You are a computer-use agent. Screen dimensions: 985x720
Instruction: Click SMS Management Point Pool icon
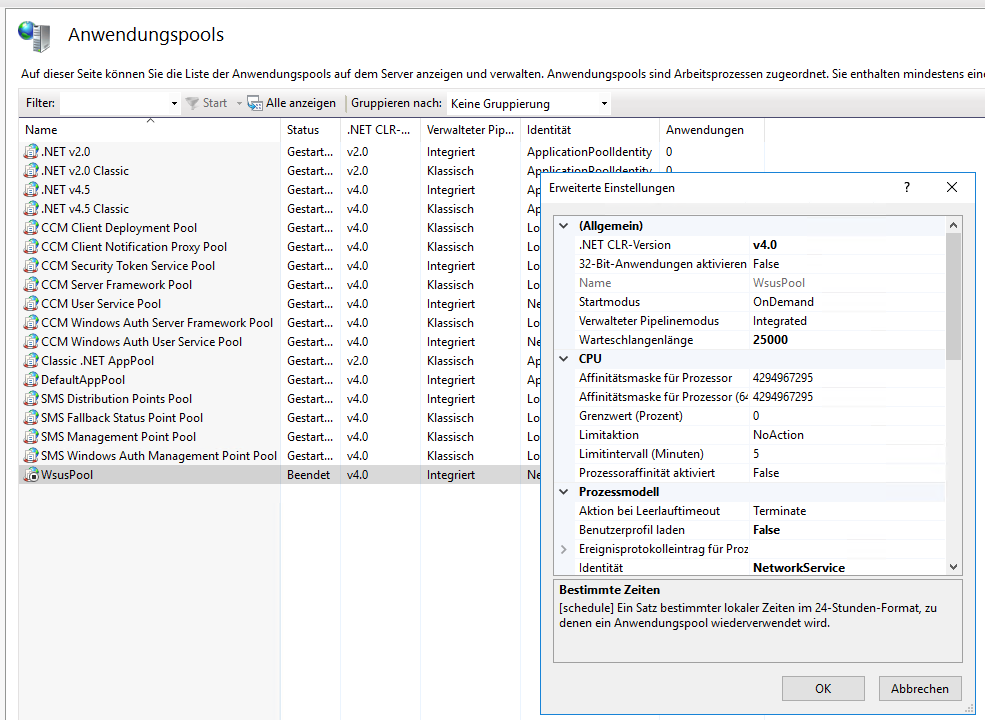31,437
